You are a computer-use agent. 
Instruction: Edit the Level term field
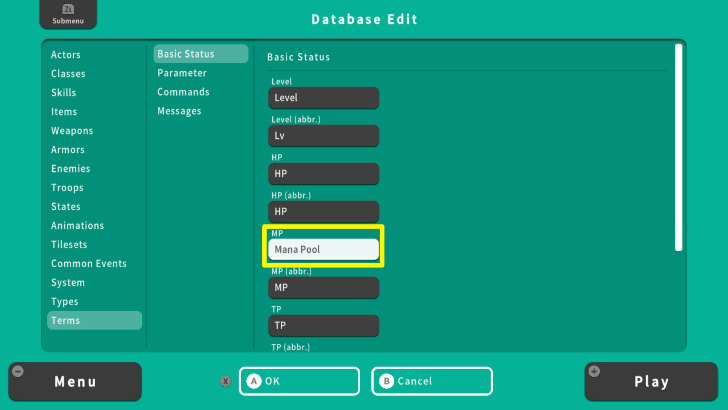324,98
